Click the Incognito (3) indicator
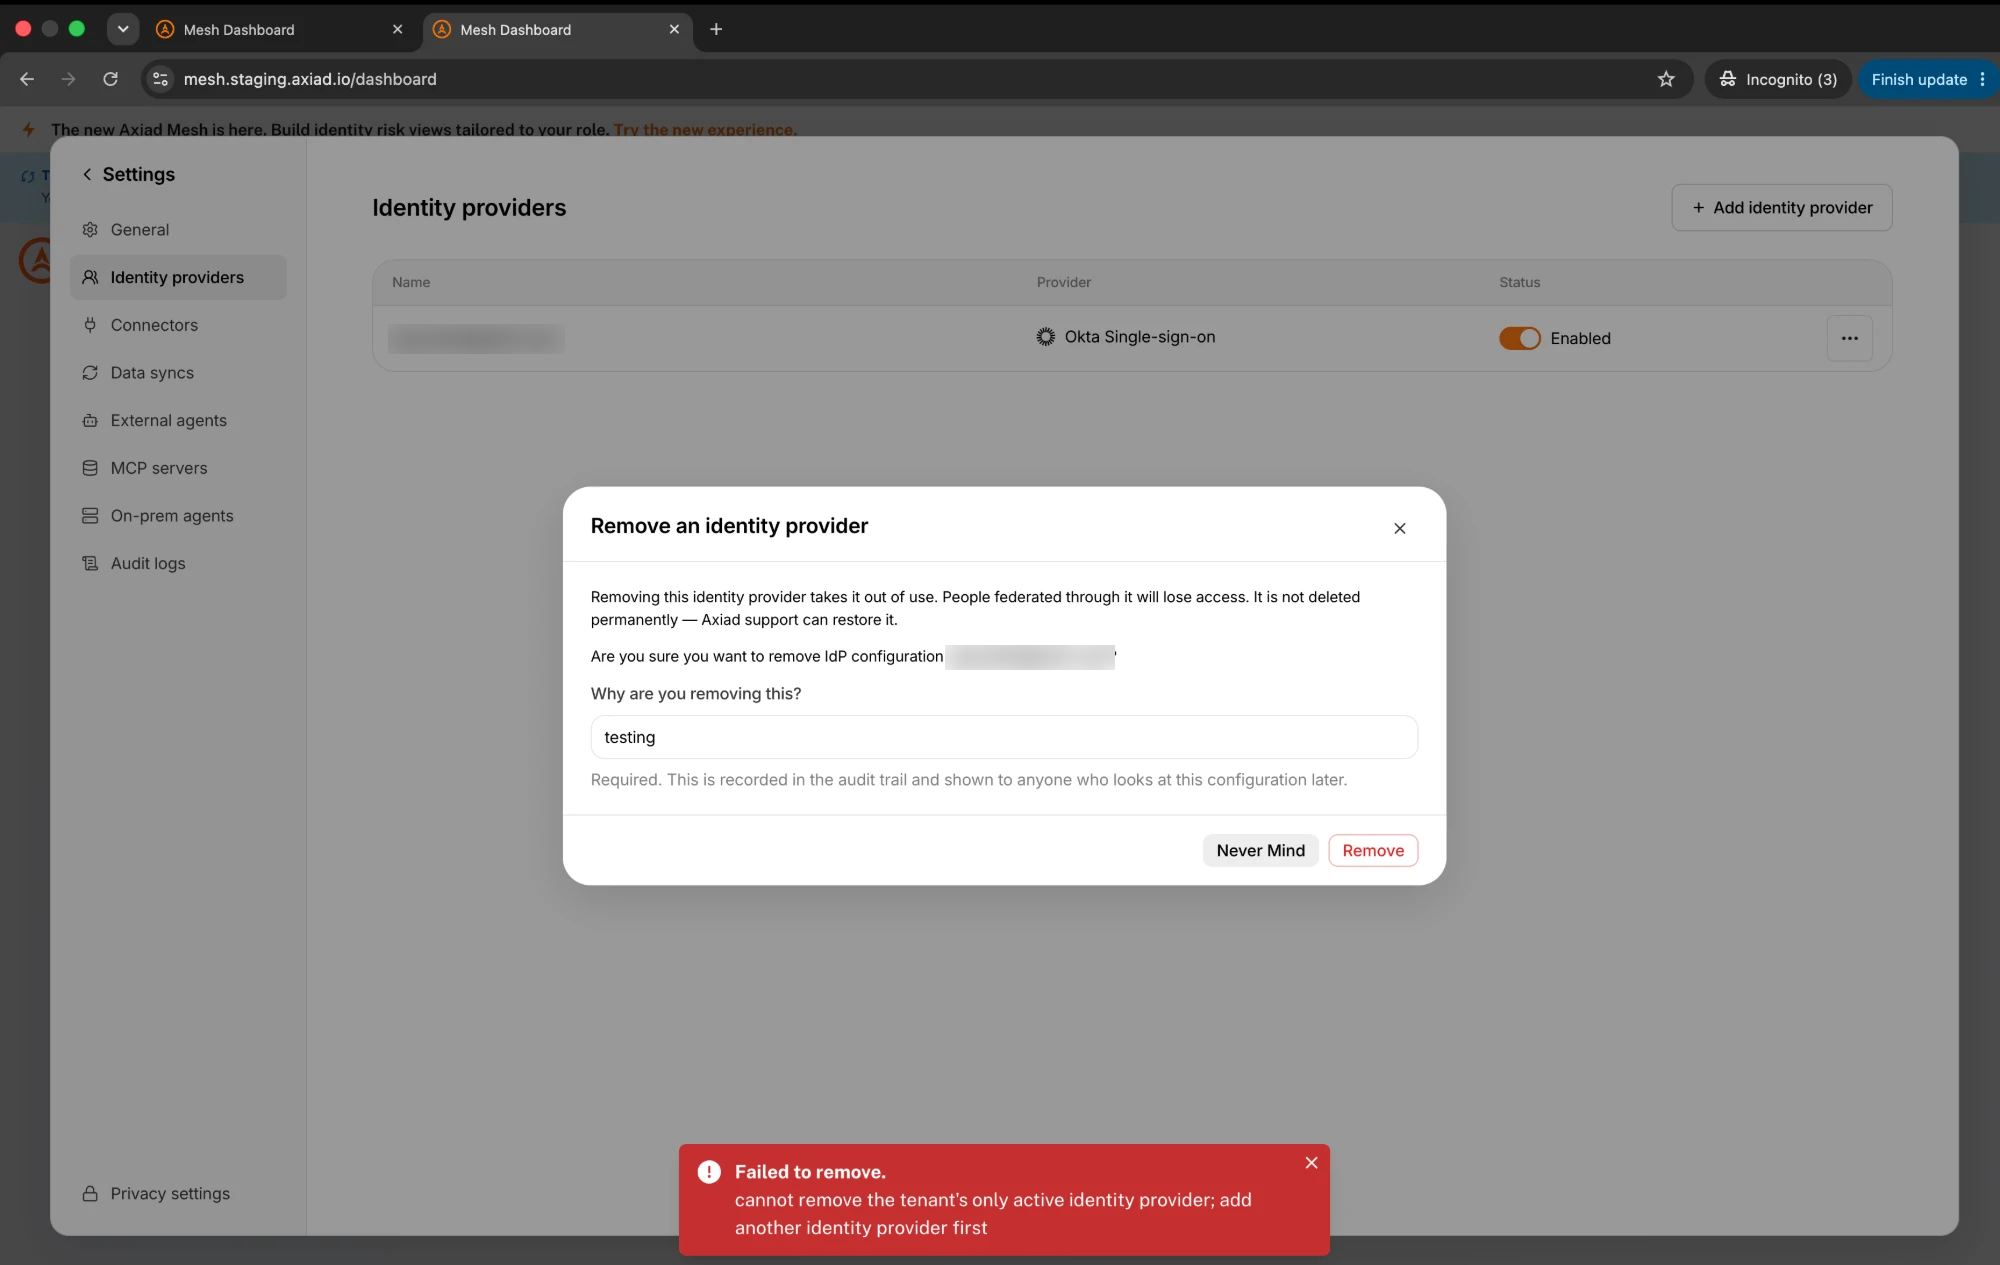This screenshot has width=2000, height=1265. coord(1778,79)
